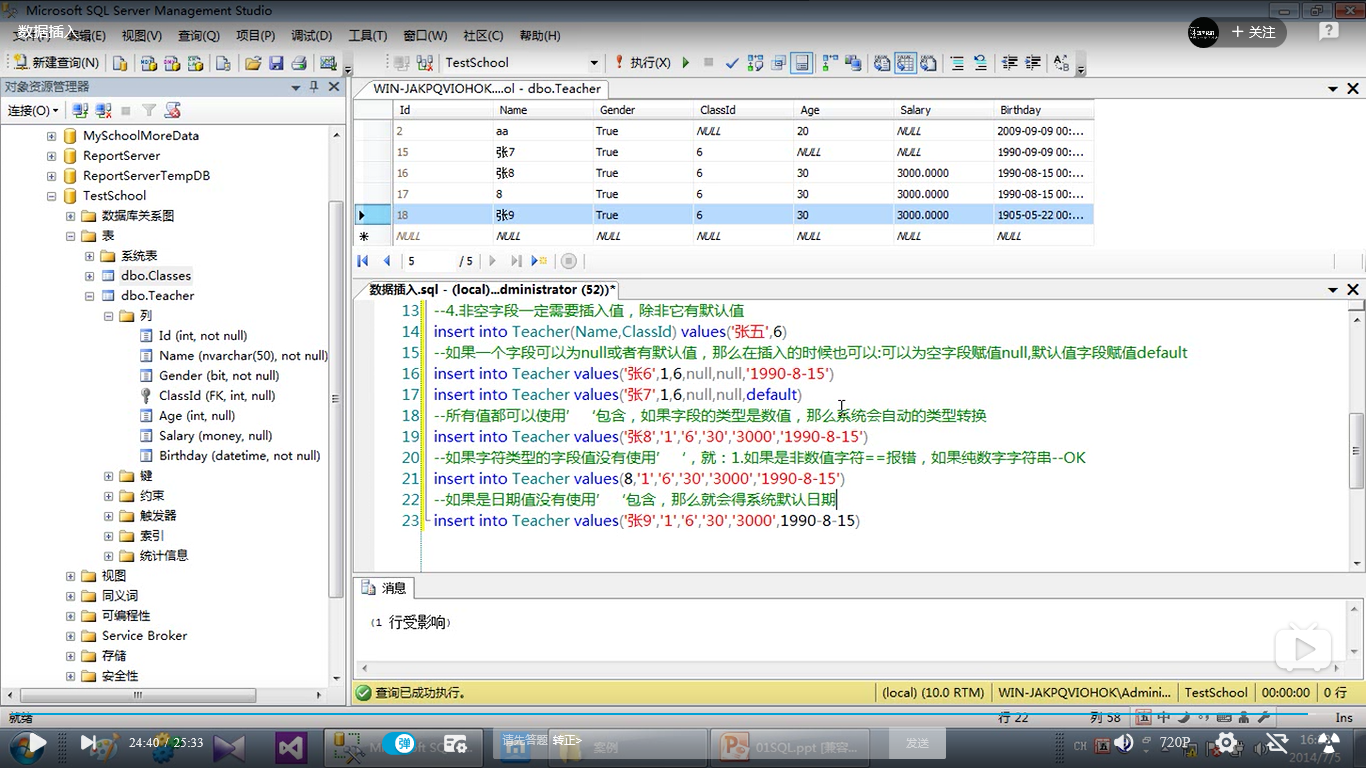Click the video play button at bottom left
Image resolution: width=1366 pixels, height=768 pixels.
[36, 743]
